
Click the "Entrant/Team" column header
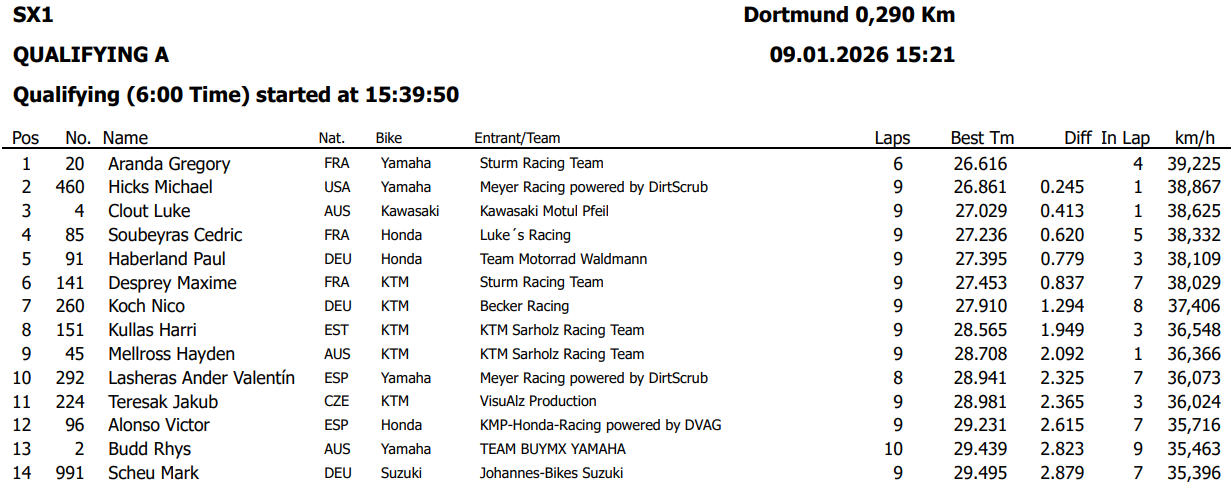point(517,138)
